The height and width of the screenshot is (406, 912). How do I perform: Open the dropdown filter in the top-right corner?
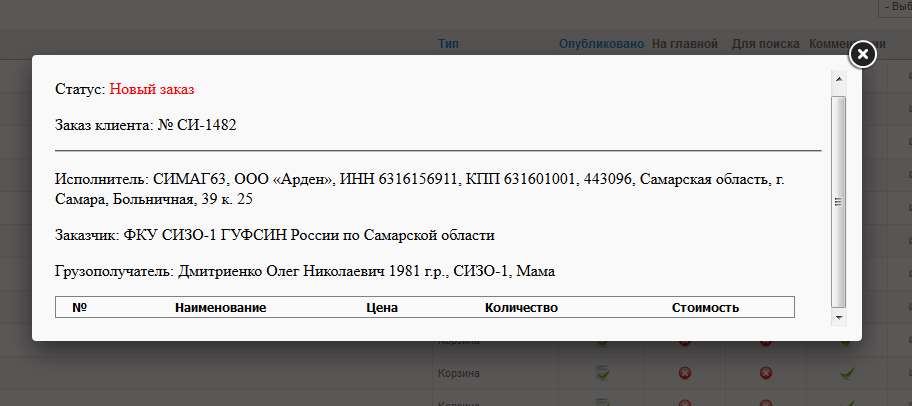pyautogui.click(x=893, y=7)
